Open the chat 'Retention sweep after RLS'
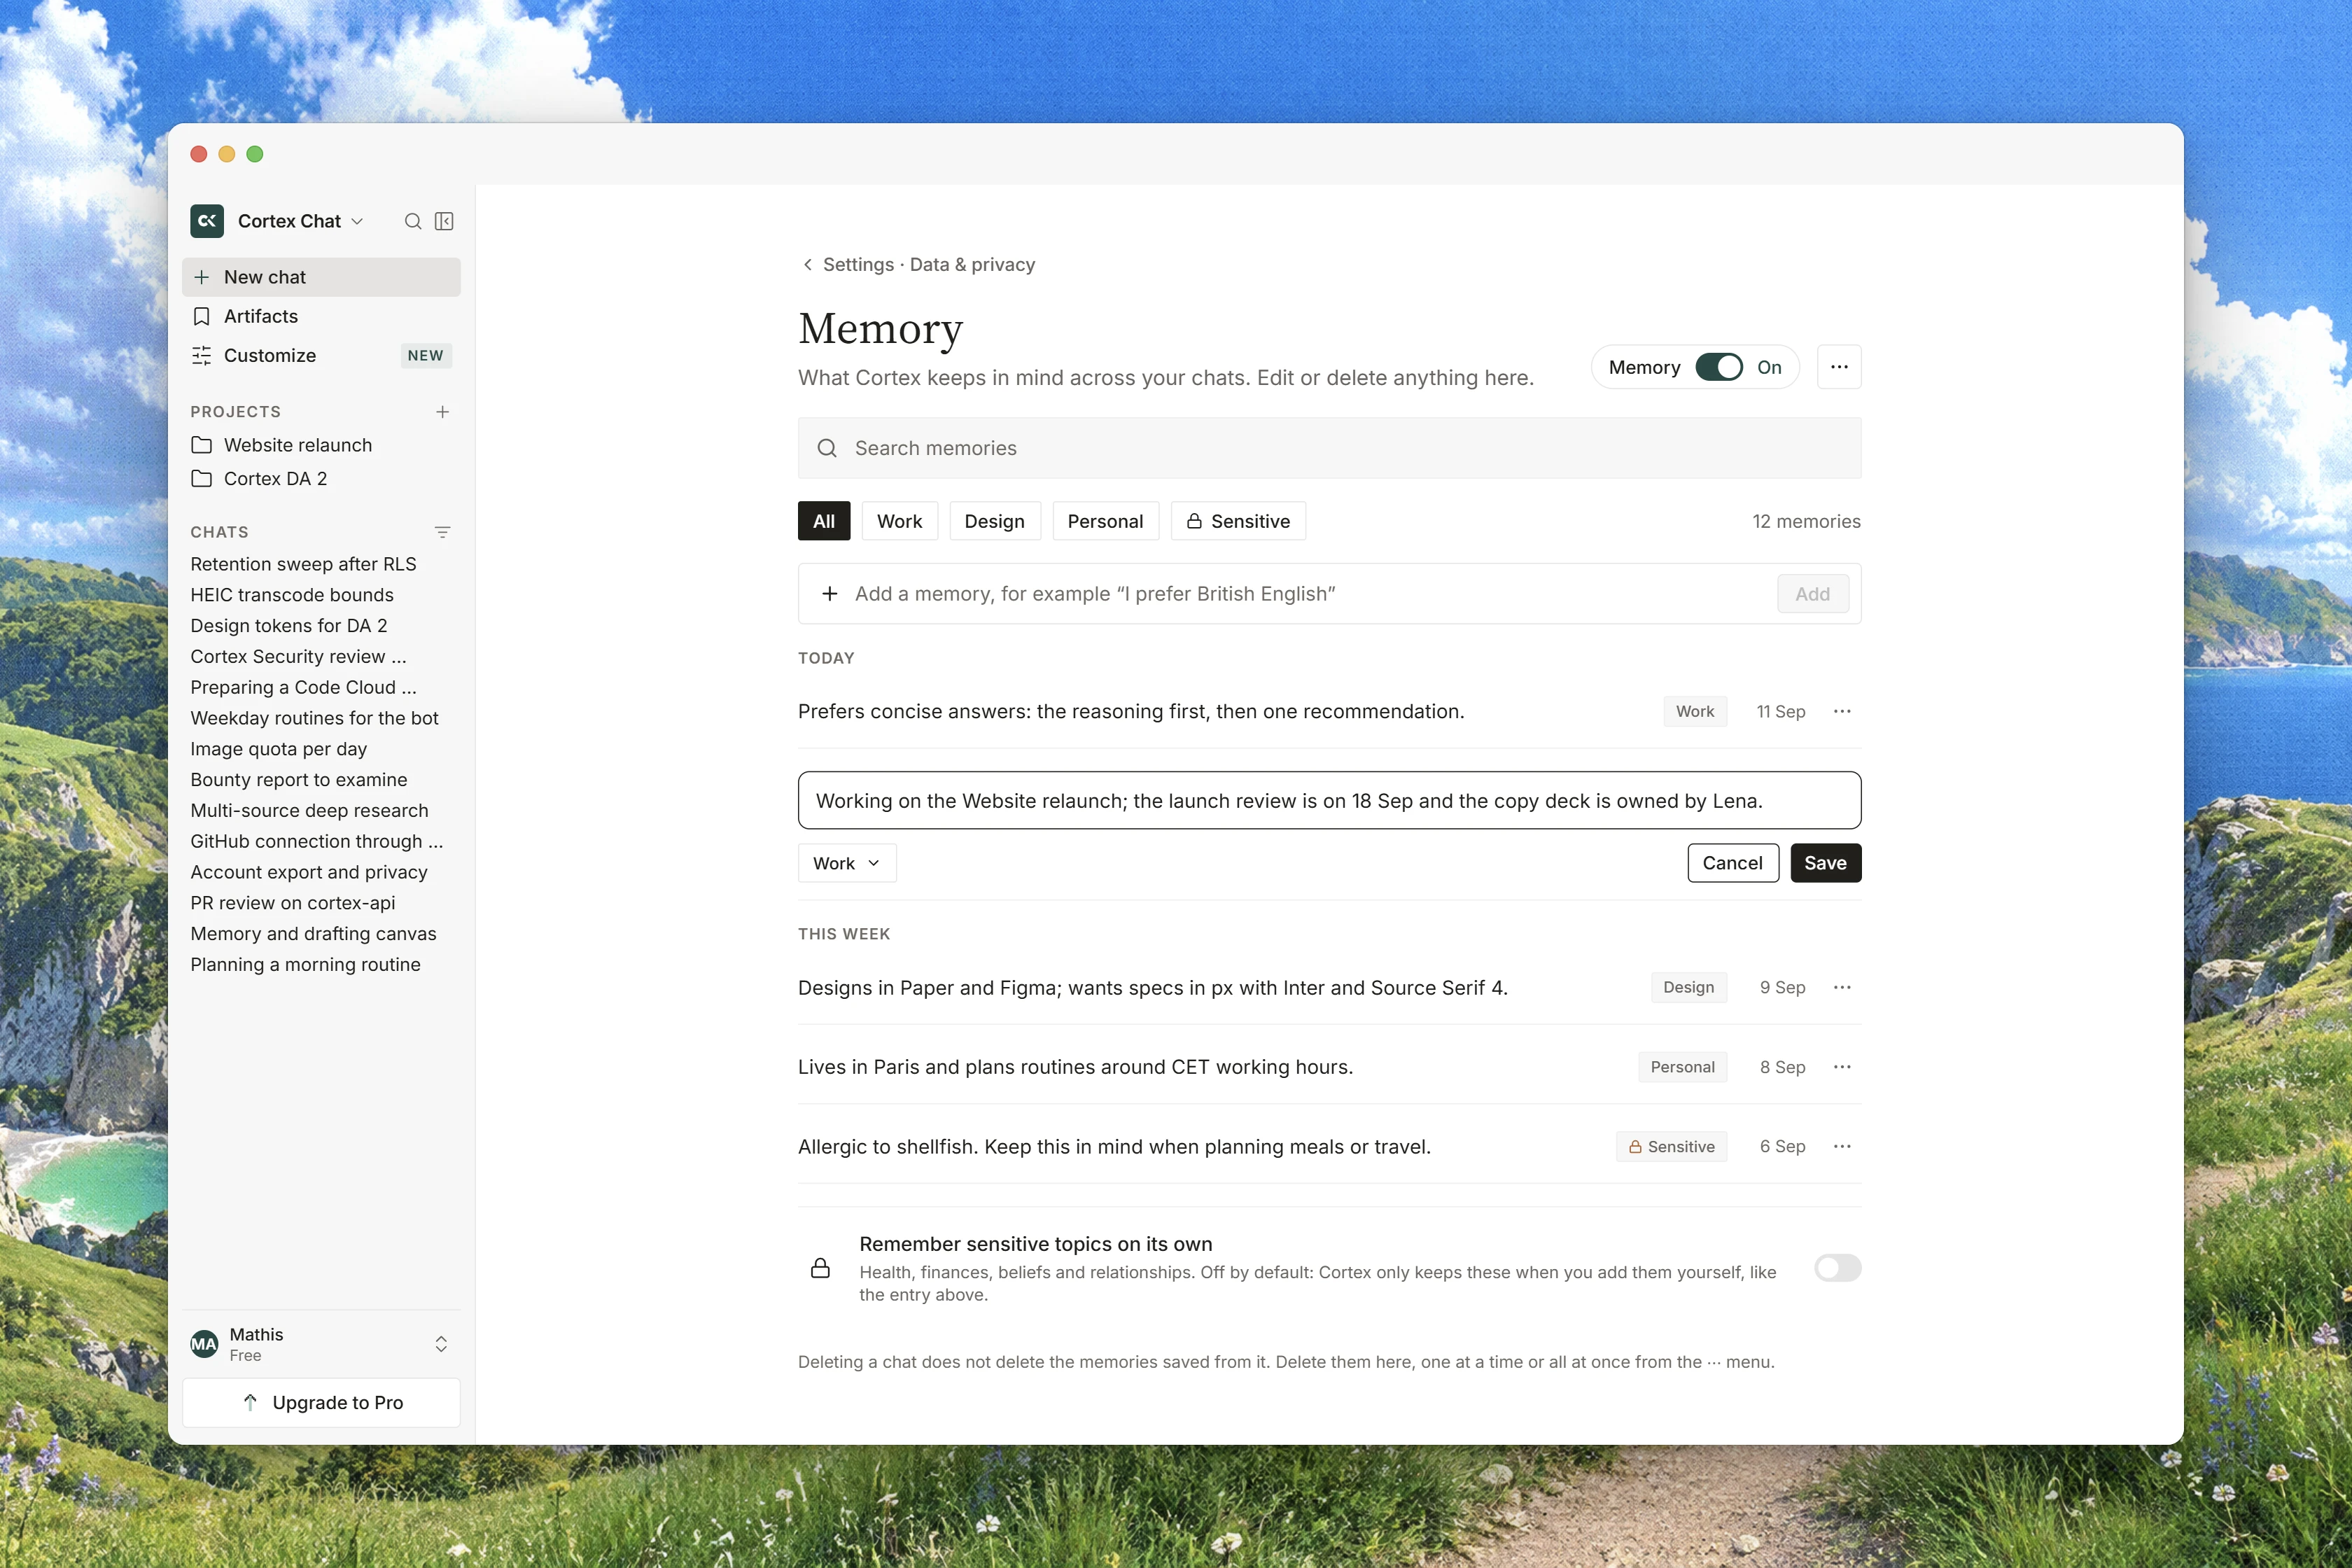 tap(303, 564)
